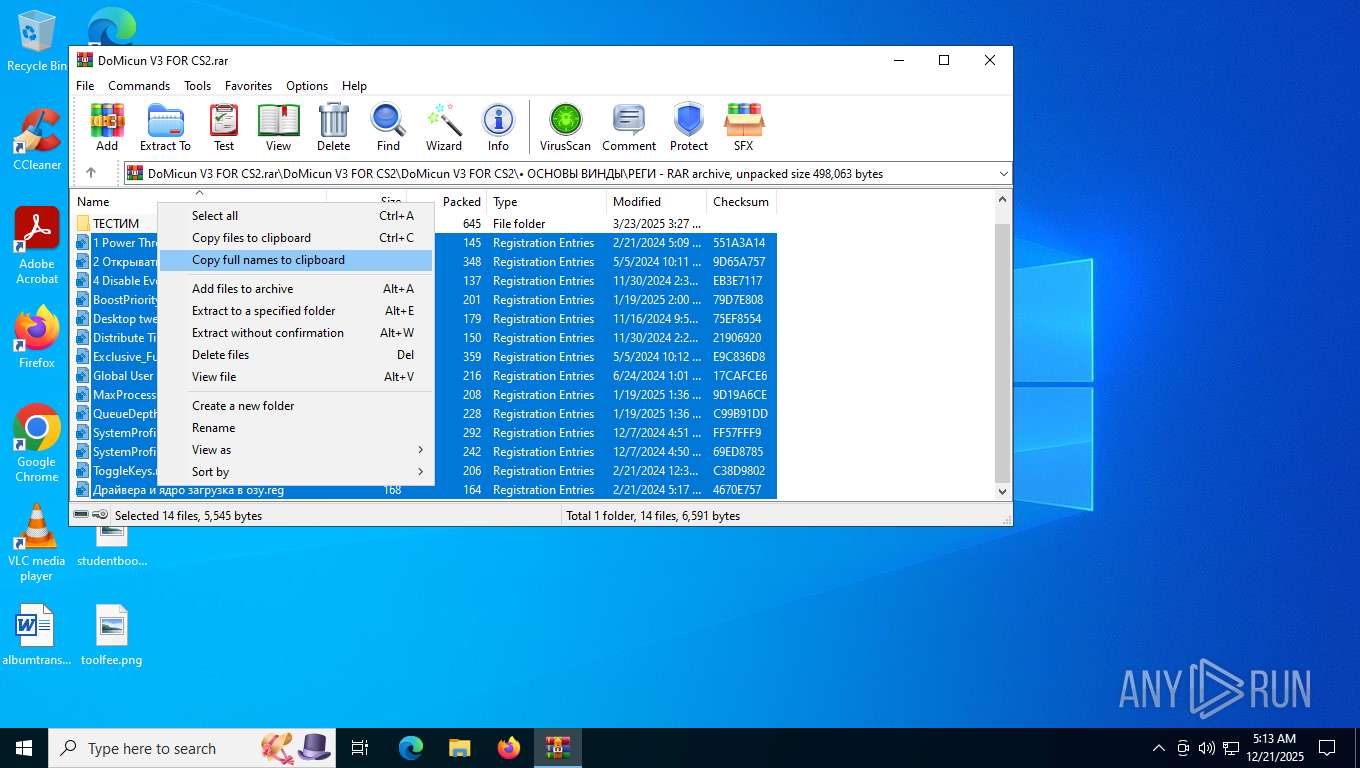Choose Rename in context menu
1360x768 pixels.
pyautogui.click(x=296, y=428)
